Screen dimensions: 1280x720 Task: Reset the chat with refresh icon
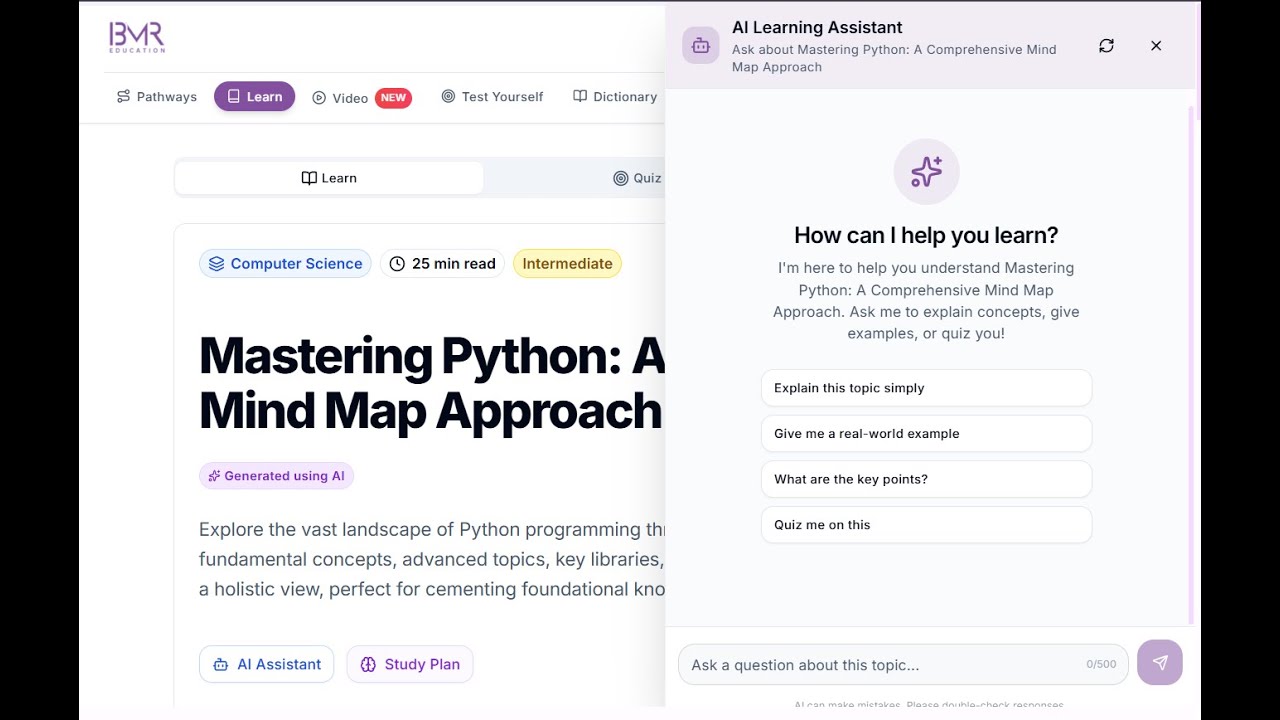coord(1106,46)
